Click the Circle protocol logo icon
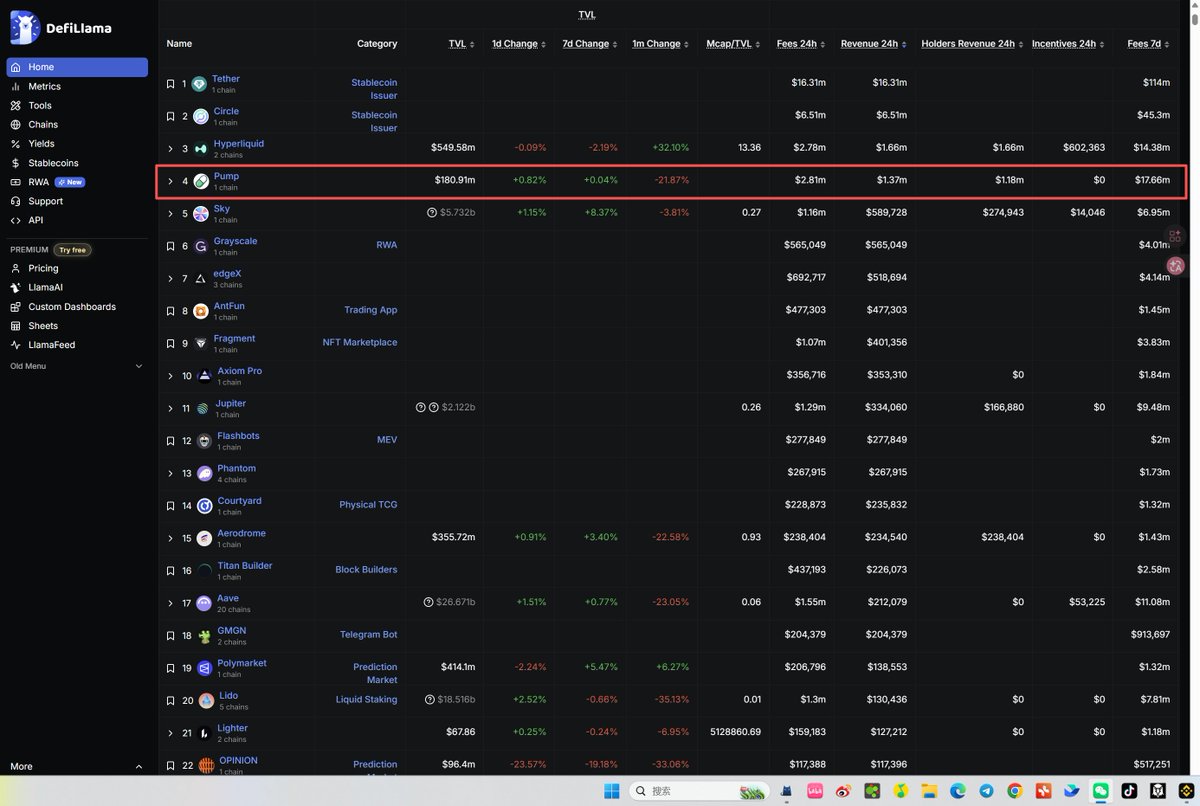The height and width of the screenshot is (806, 1200). [200, 117]
